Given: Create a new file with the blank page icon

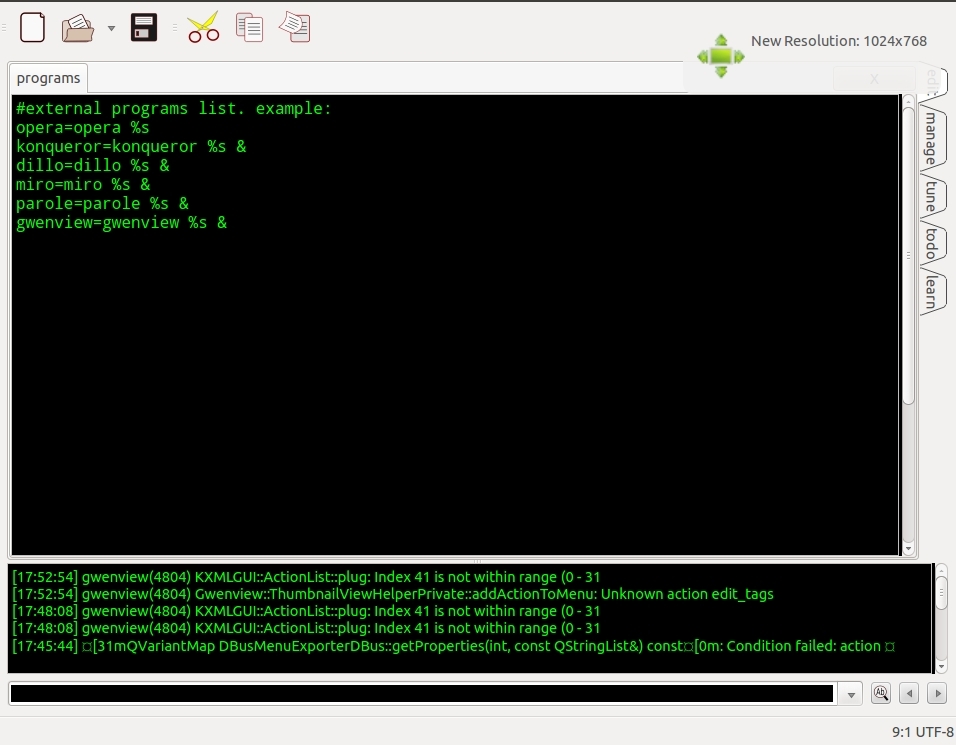Looking at the screenshot, I should click(32, 27).
